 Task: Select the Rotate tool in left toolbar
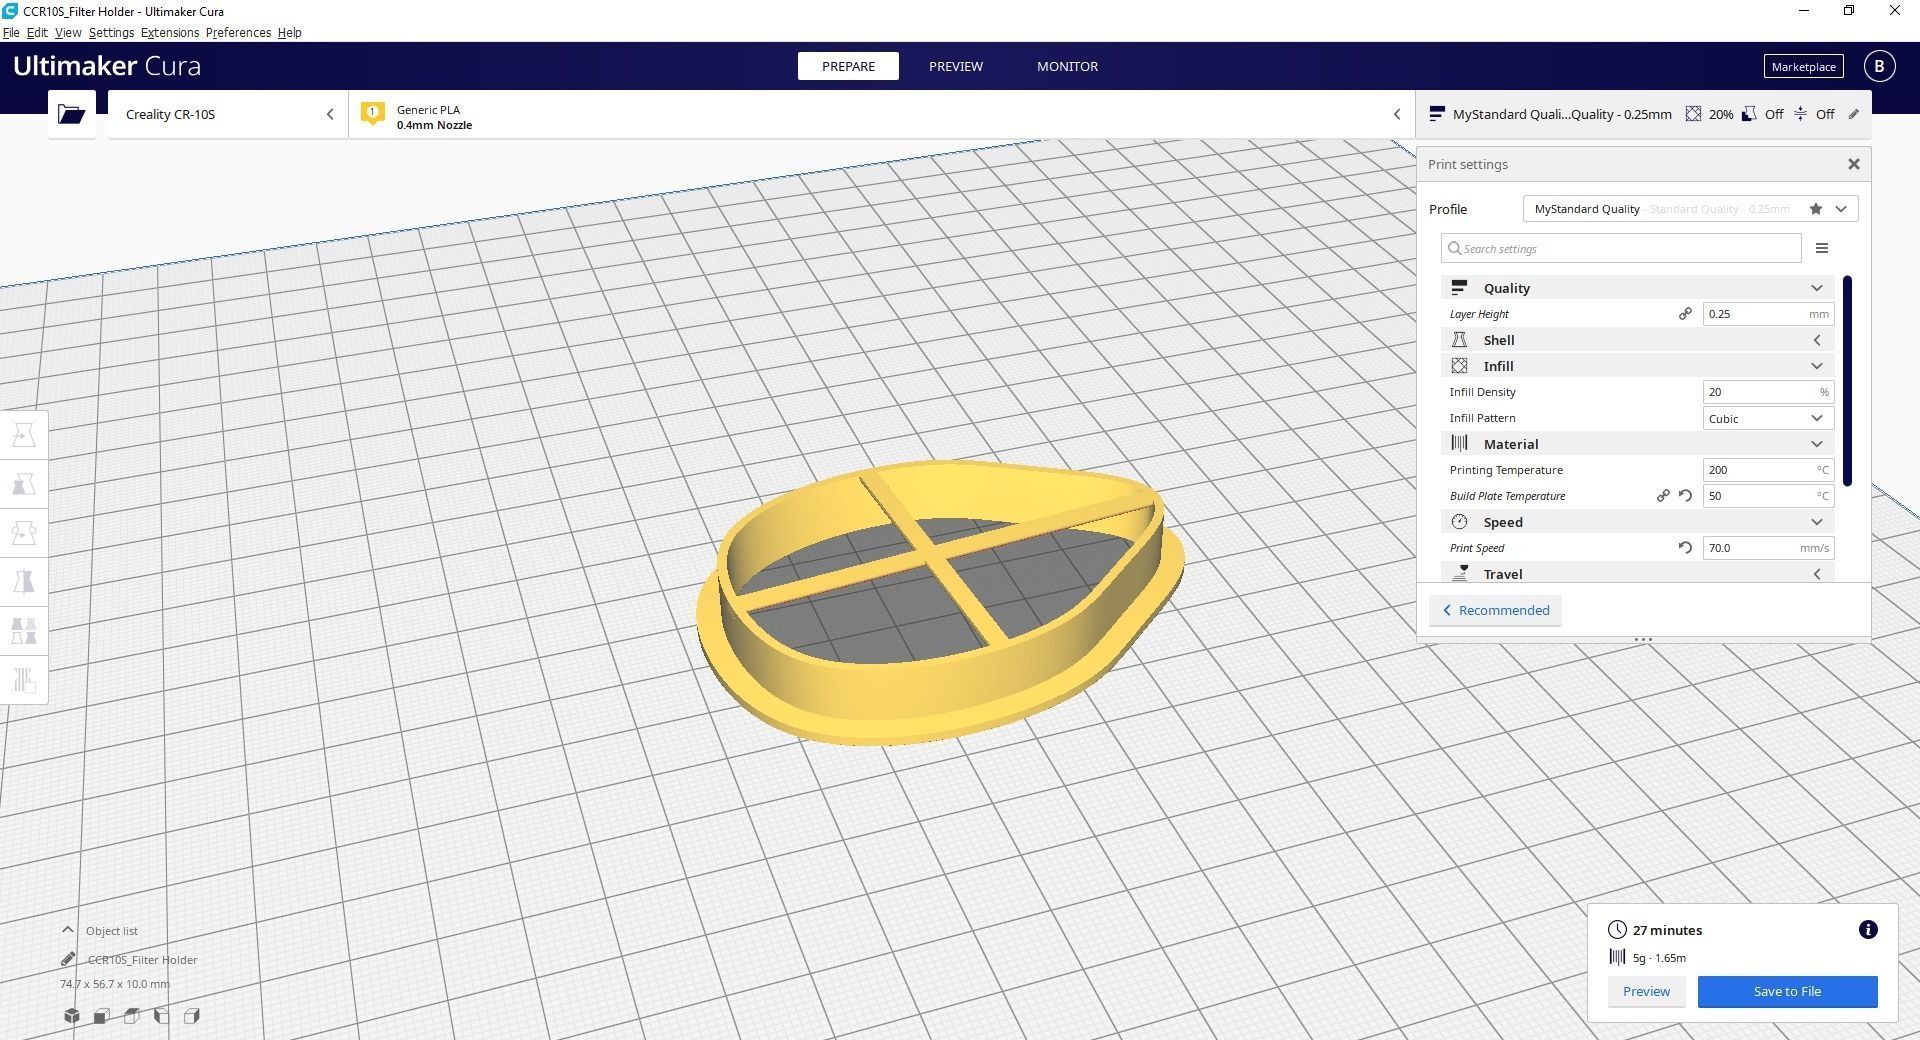coord(24,533)
